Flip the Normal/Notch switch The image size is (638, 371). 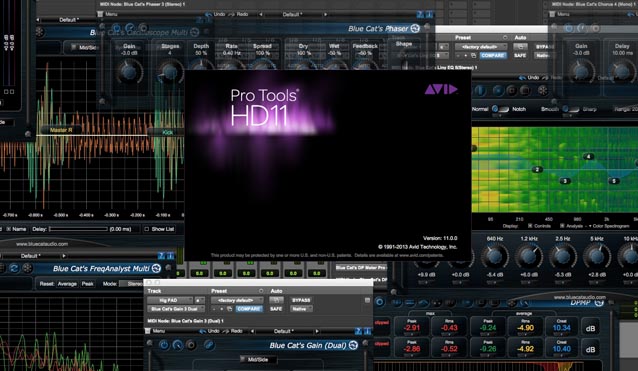pyautogui.click(x=500, y=109)
